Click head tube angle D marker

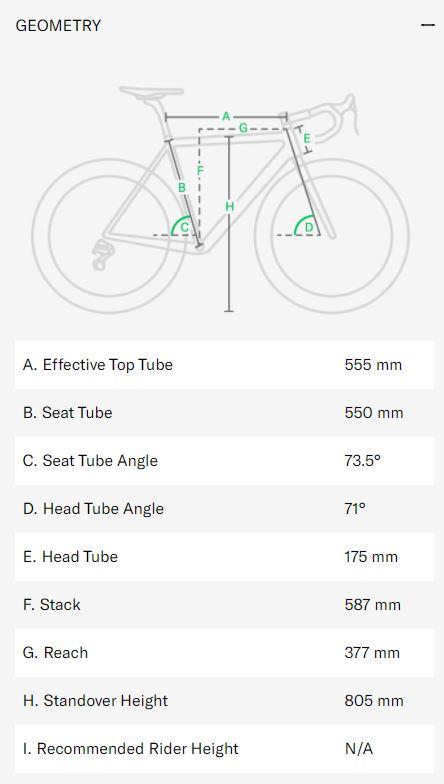(308, 228)
